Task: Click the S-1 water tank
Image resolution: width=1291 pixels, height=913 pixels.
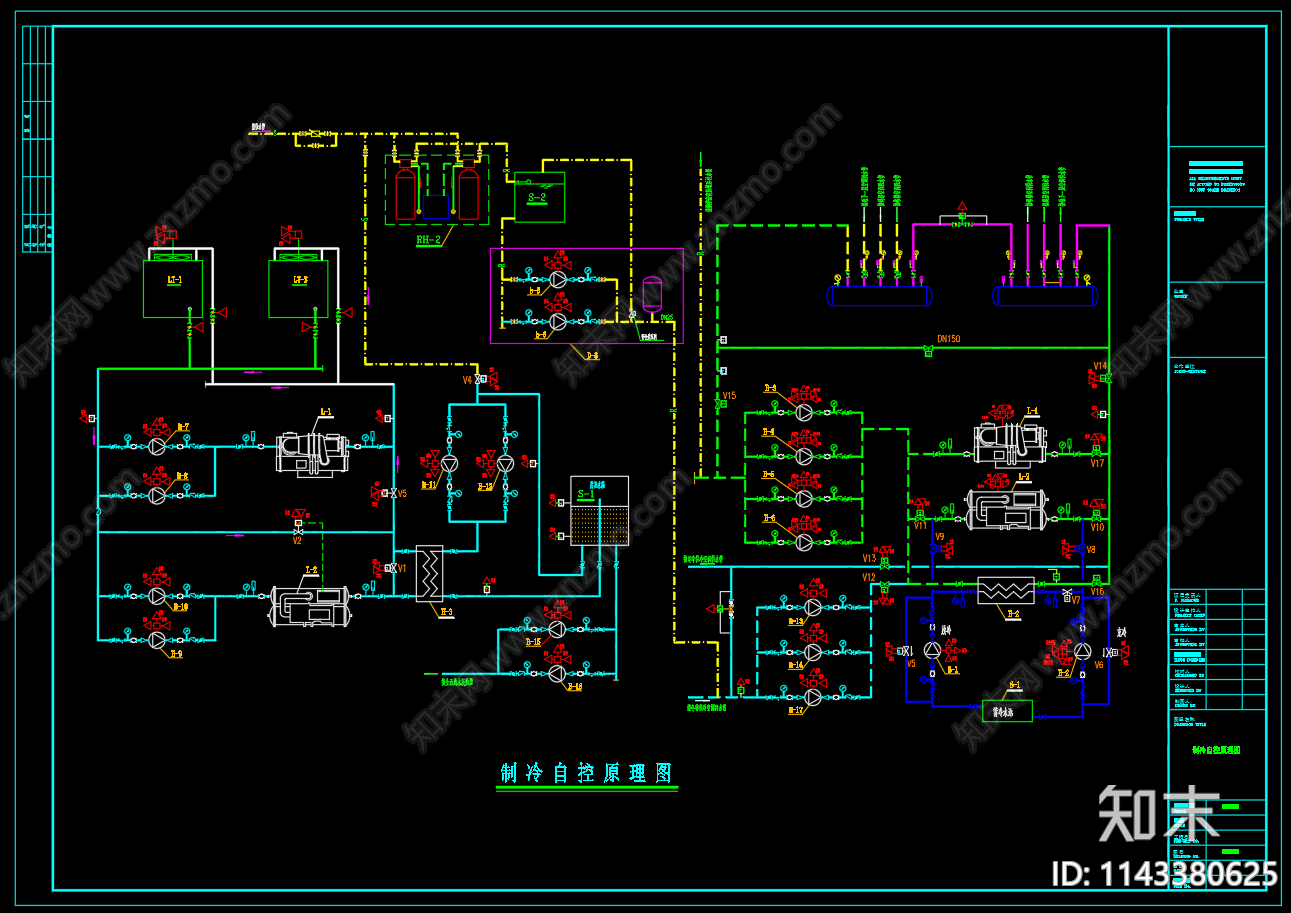Action: 599,510
